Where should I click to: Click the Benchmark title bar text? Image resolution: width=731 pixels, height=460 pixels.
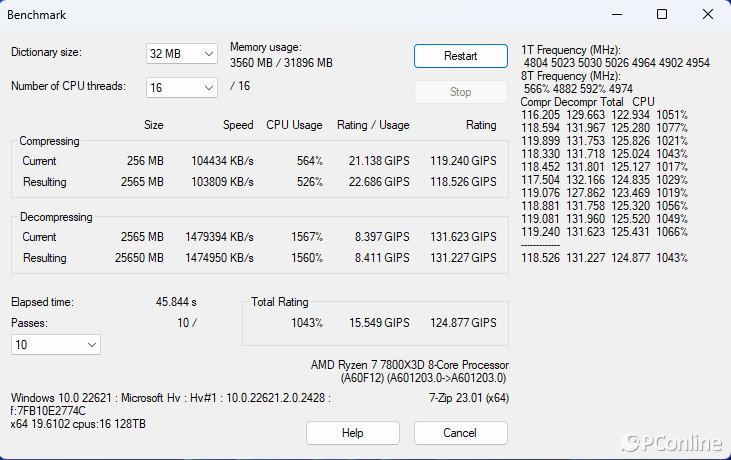pyautogui.click(x=37, y=15)
